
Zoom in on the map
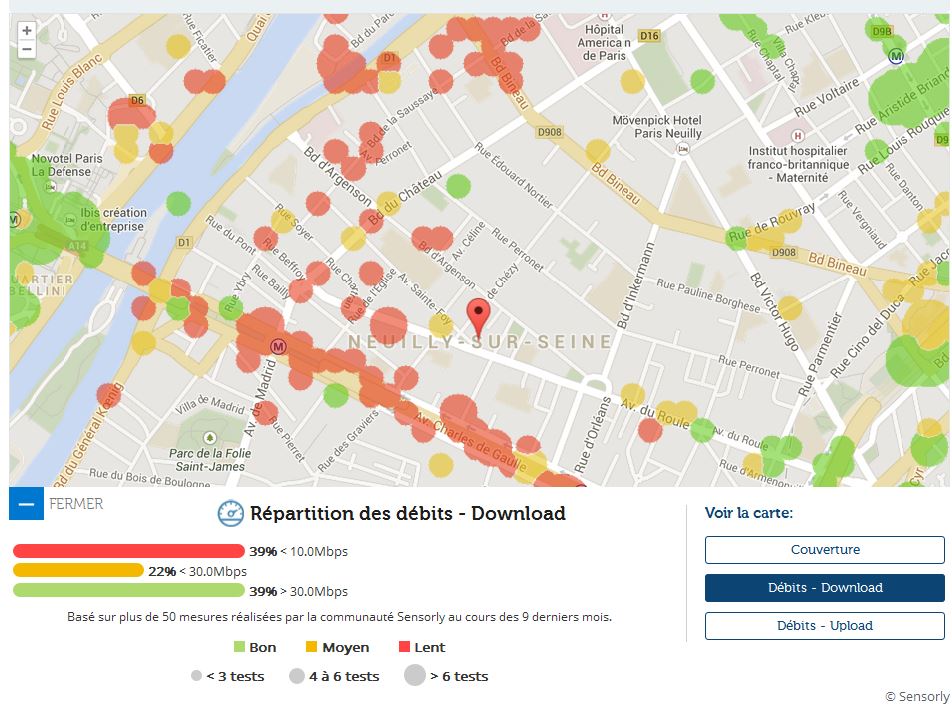click(x=27, y=31)
